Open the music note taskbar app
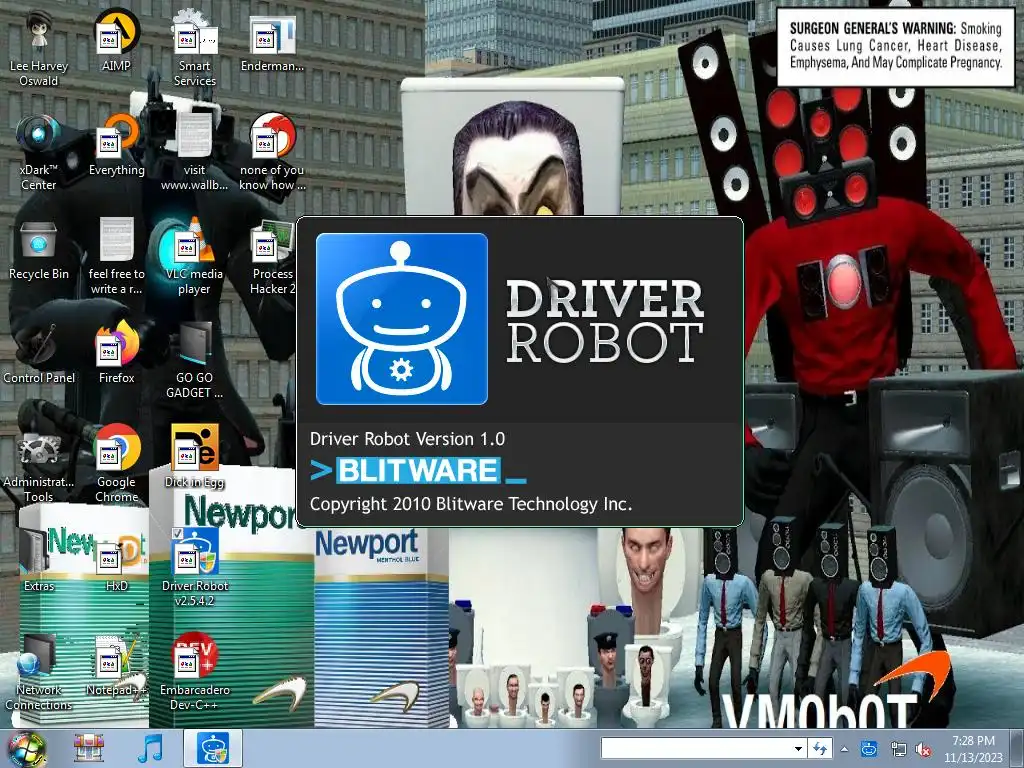Screen dimensions: 1024x768 (151, 748)
